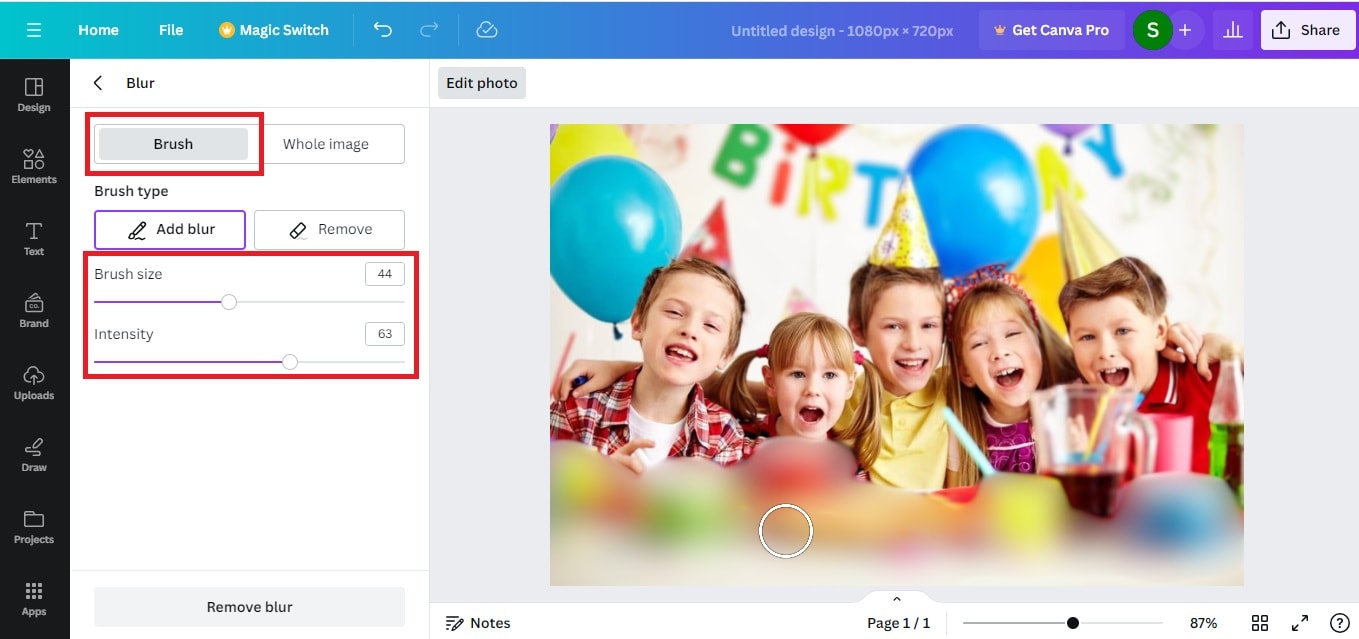
Task: Select the Draw tool
Action: pos(34,453)
